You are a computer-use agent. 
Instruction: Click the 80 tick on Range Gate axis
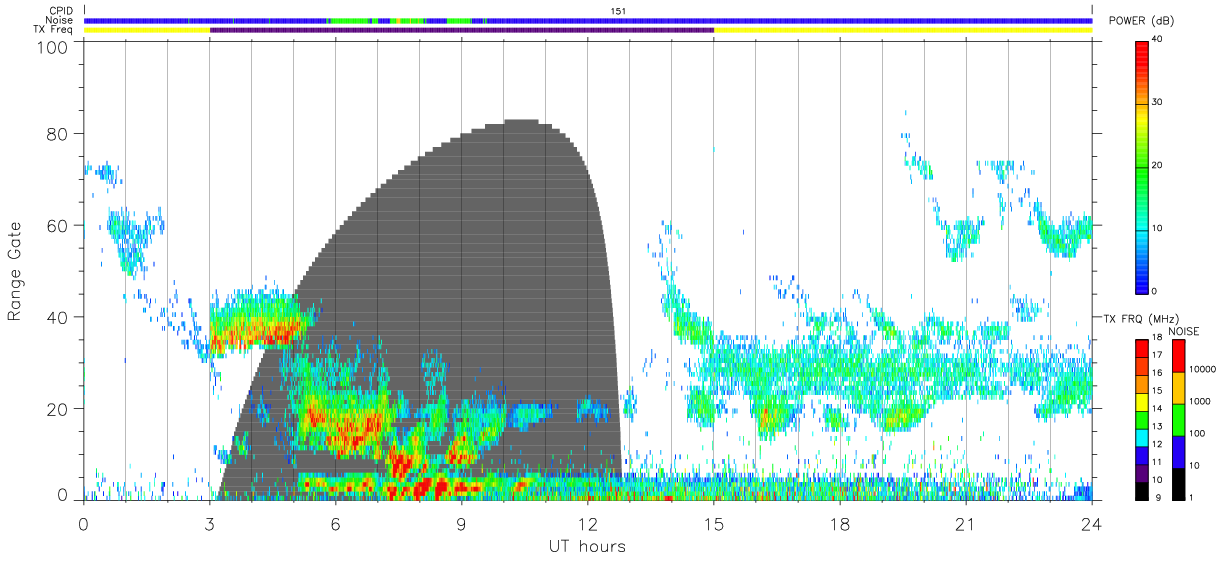pyautogui.click(x=59, y=134)
